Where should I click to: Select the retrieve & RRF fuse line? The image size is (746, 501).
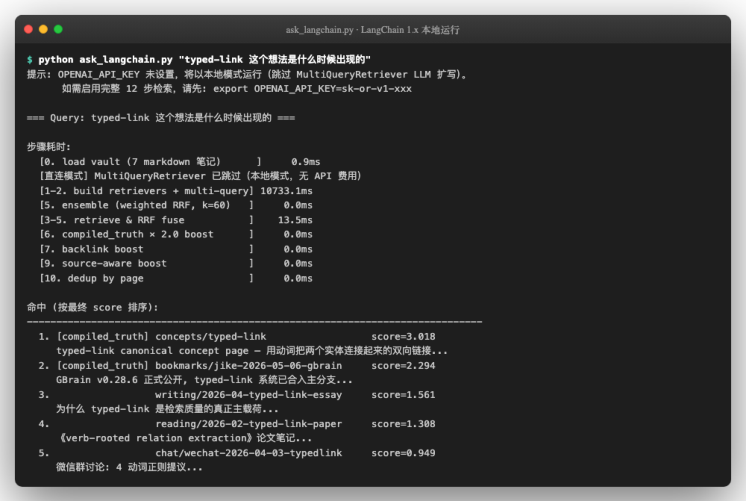176,220
